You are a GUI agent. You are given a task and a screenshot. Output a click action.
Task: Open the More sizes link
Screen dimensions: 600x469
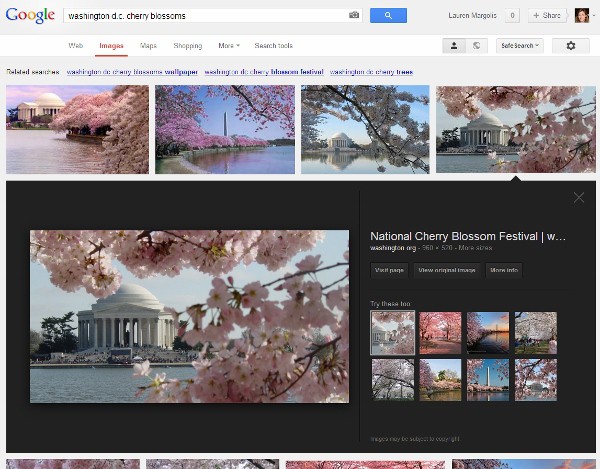(x=475, y=248)
